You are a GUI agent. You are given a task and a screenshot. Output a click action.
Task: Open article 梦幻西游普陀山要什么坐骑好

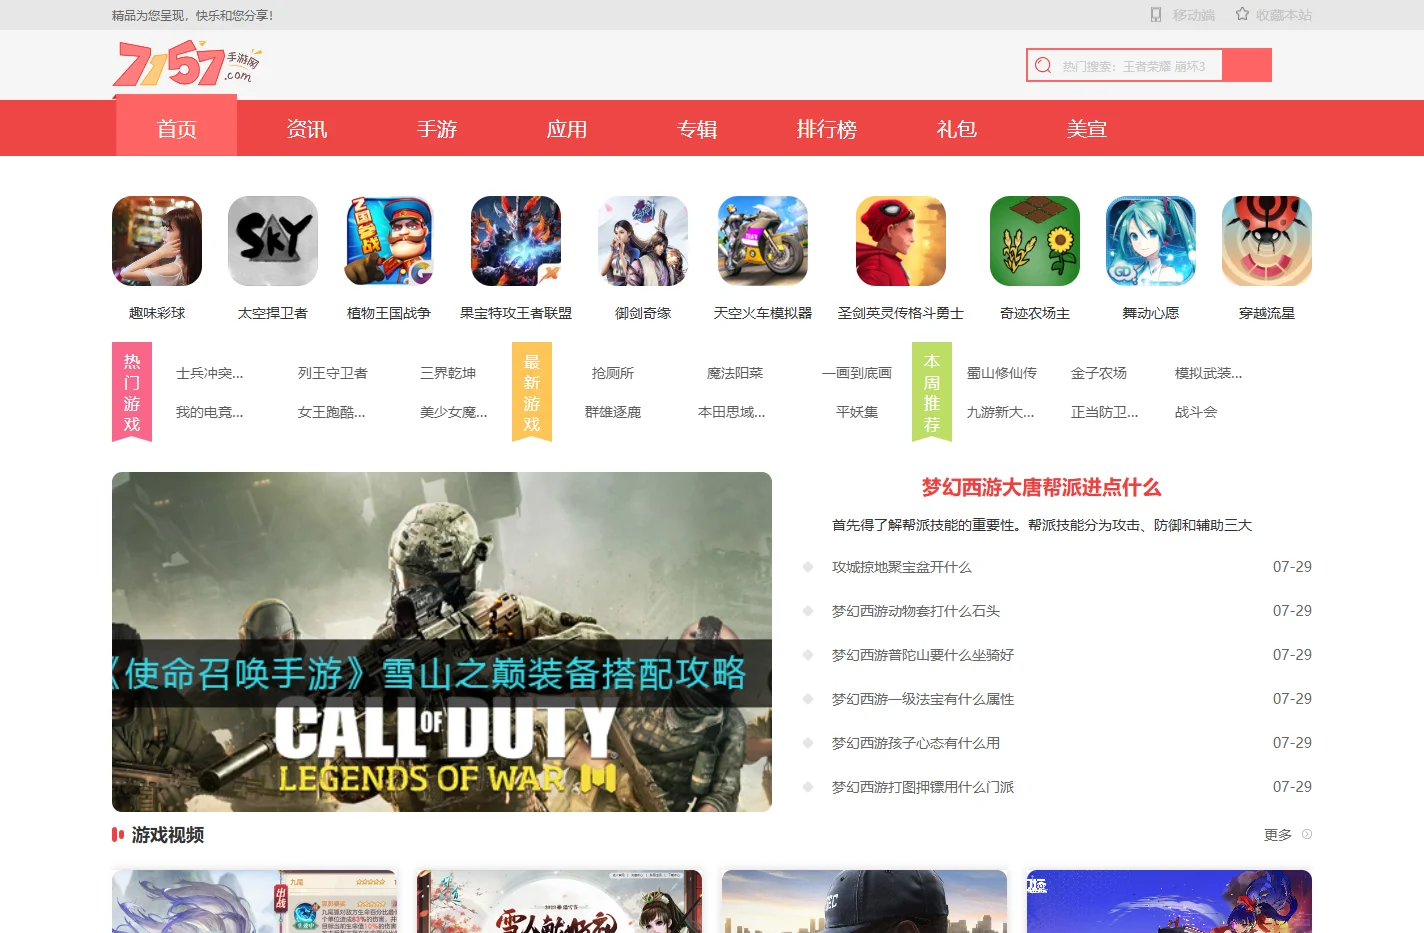coord(923,655)
